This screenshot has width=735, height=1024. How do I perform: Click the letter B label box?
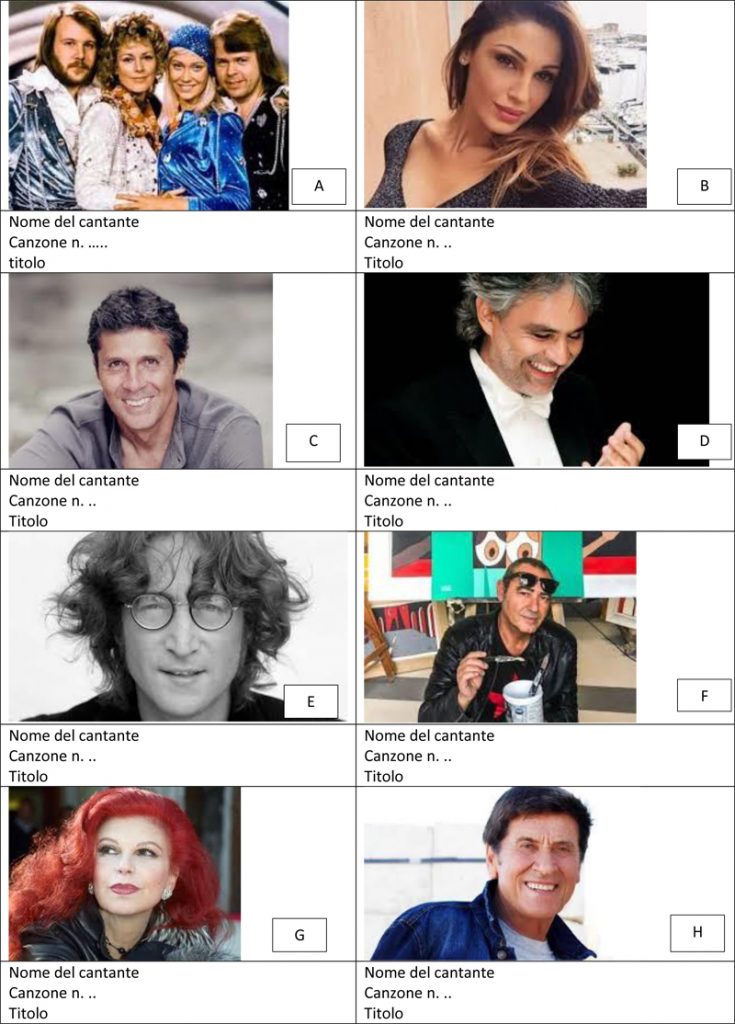704,186
